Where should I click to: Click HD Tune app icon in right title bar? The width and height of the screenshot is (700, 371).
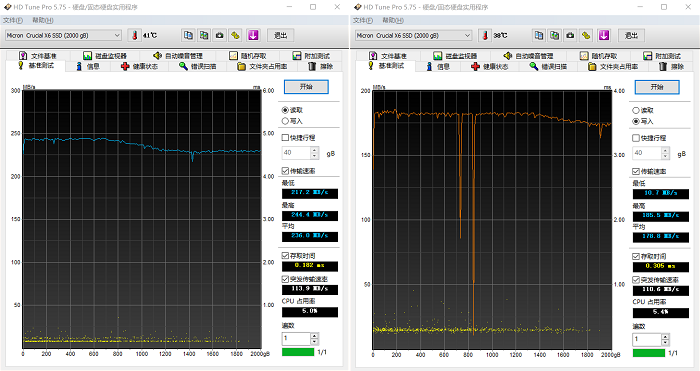click(x=358, y=7)
